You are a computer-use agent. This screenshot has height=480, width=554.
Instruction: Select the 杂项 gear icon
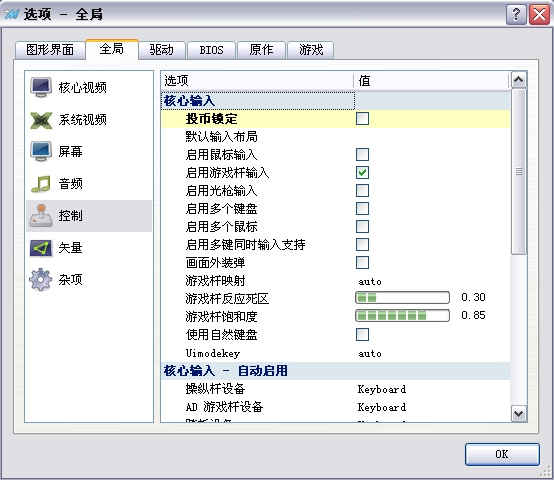[x=41, y=279]
